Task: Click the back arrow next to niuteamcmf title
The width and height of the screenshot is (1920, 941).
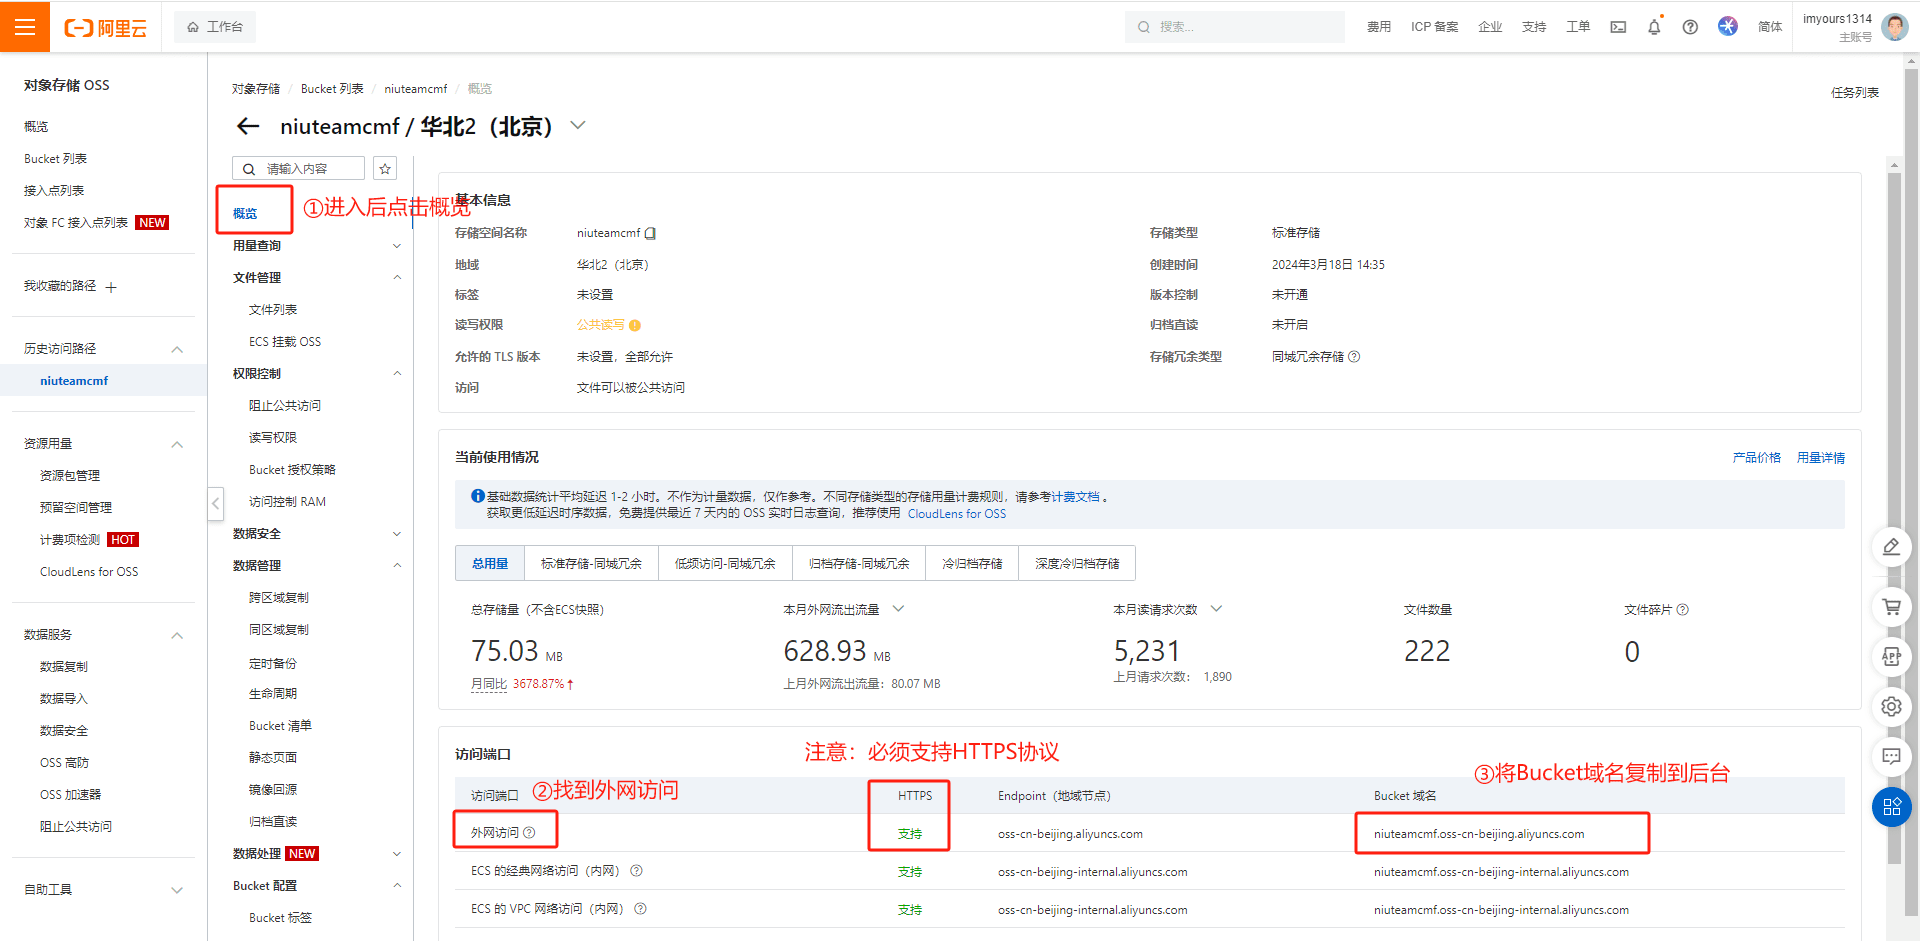Action: 248,127
